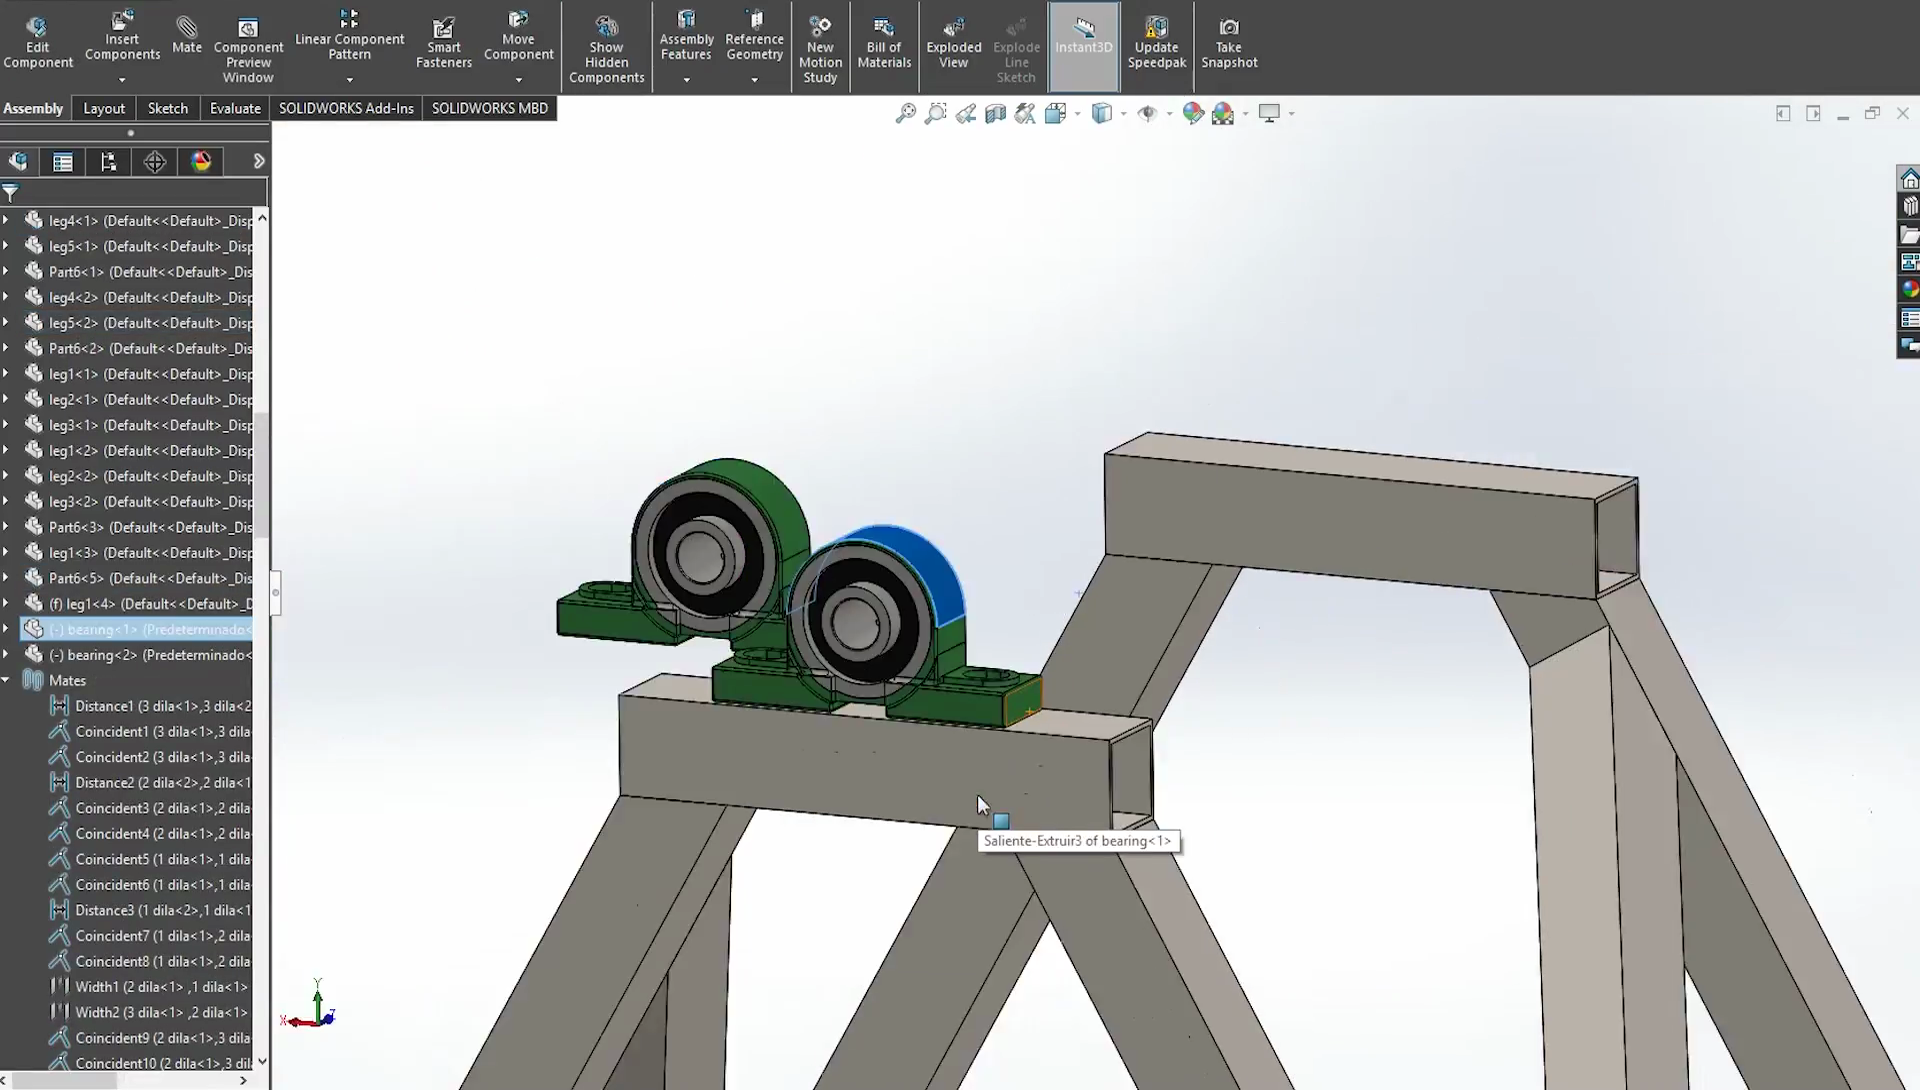The width and height of the screenshot is (1920, 1090).
Task: Click the Zoom to Fit icon
Action: pos(904,113)
